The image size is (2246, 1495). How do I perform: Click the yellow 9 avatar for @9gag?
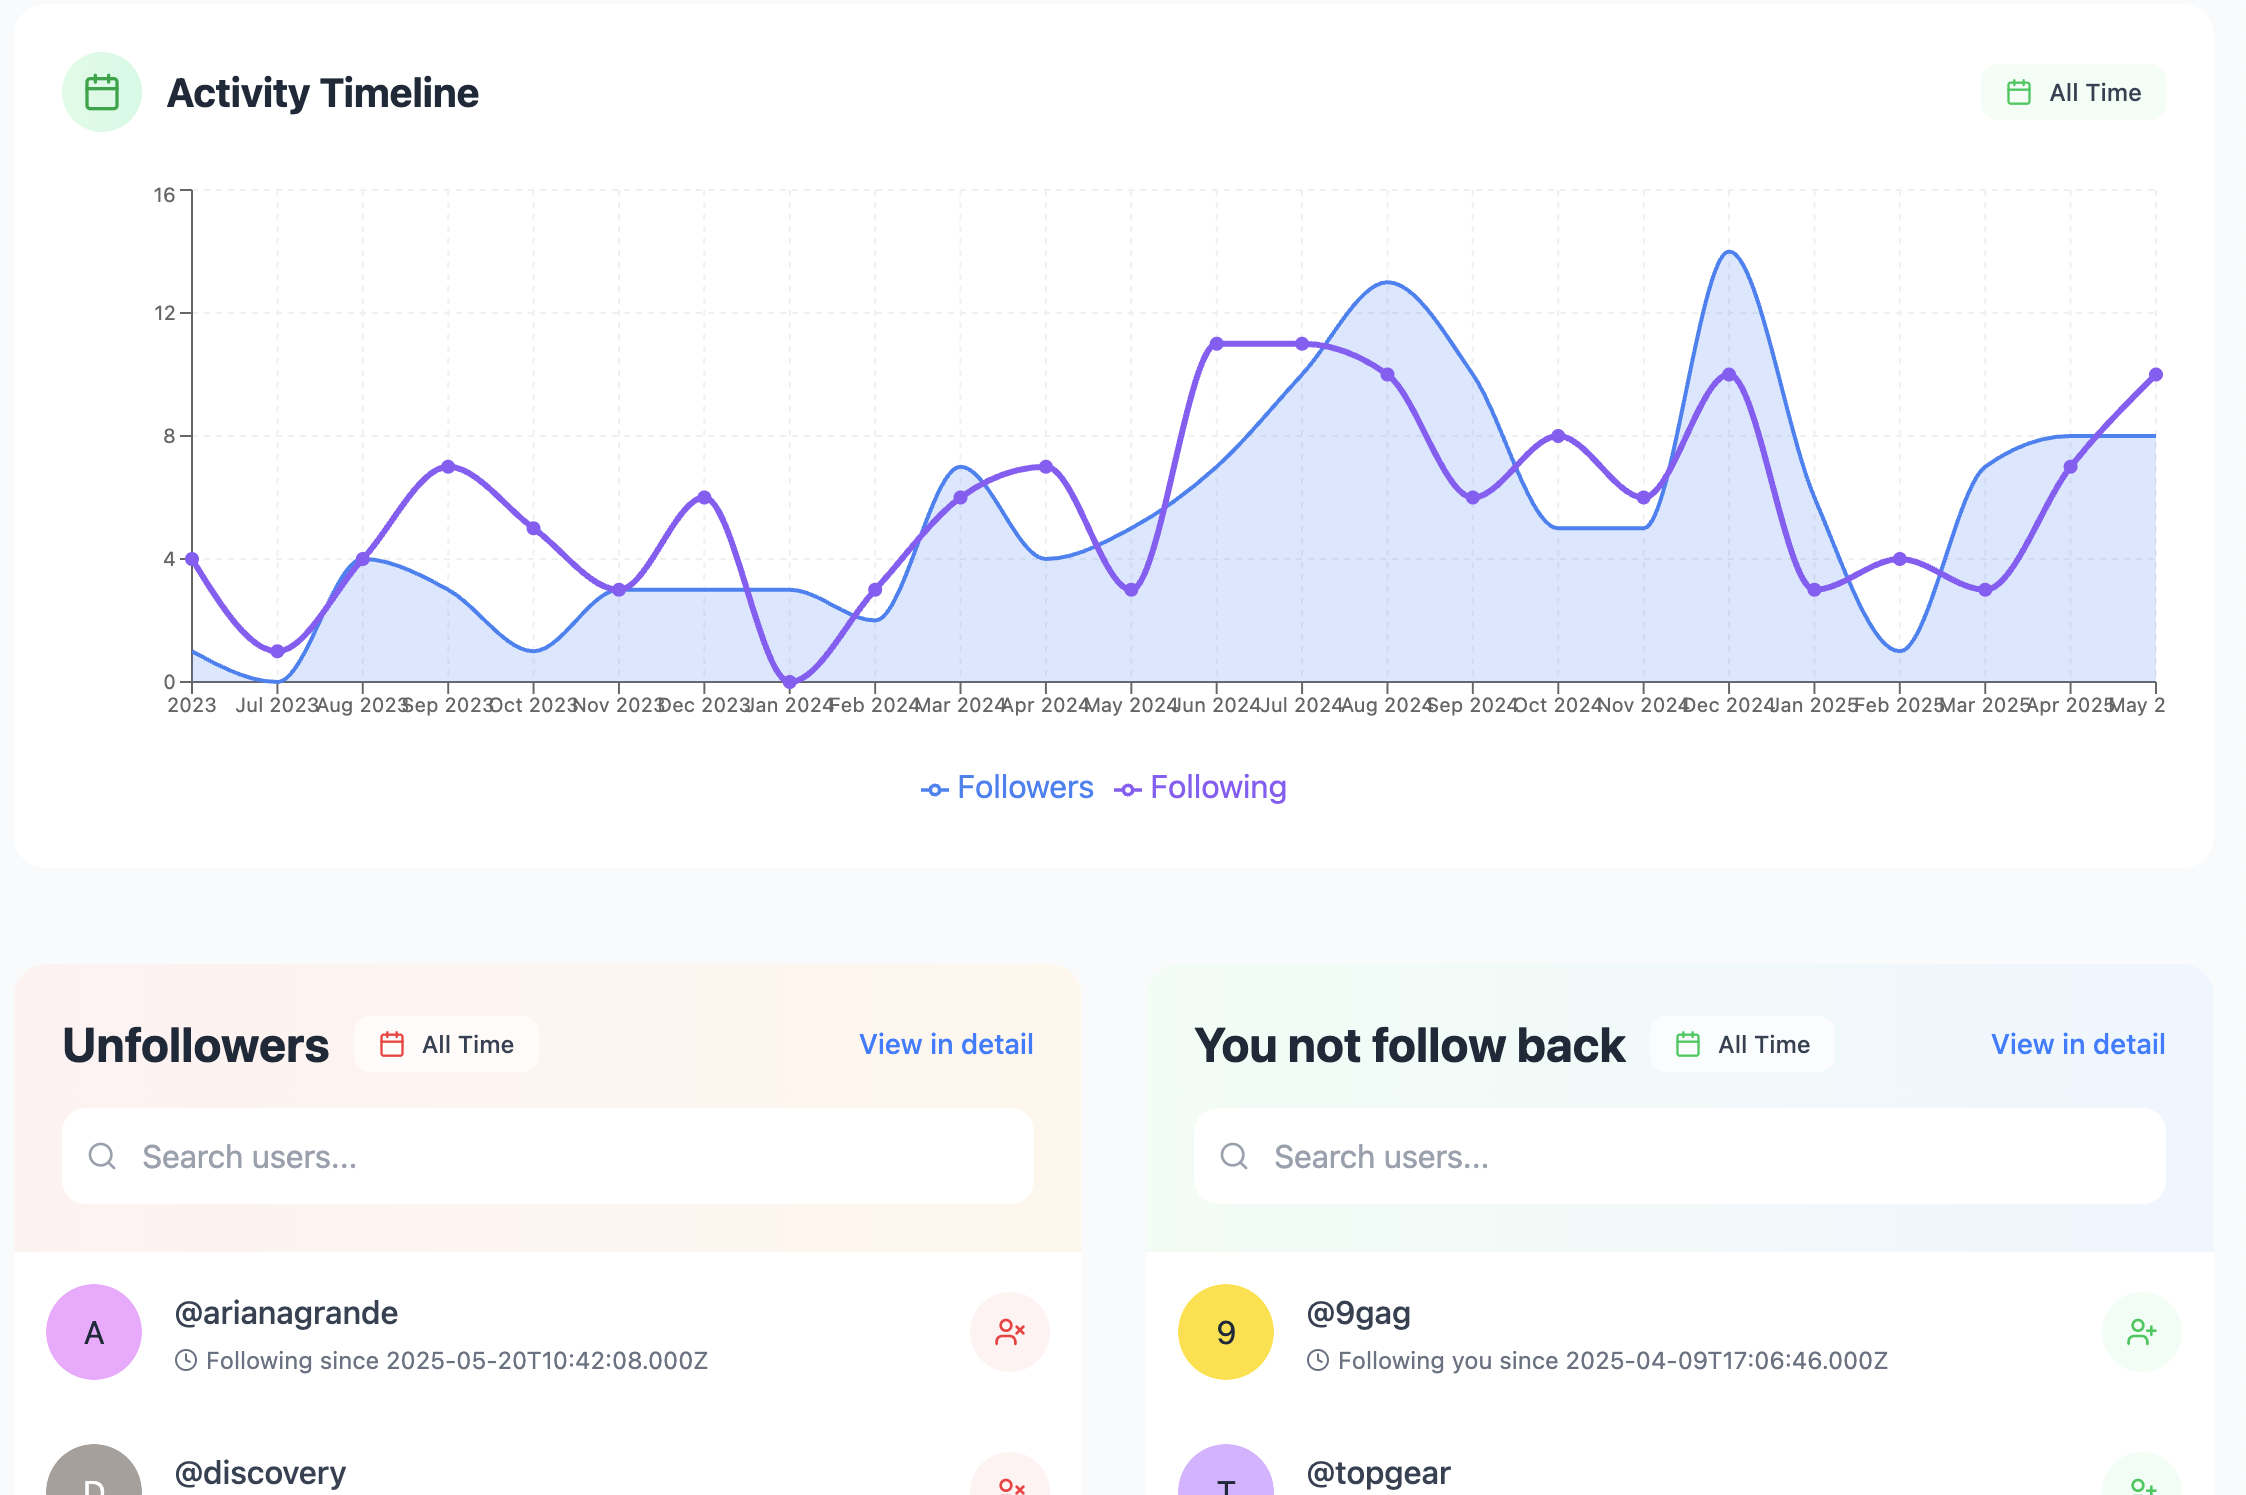tap(1225, 1332)
